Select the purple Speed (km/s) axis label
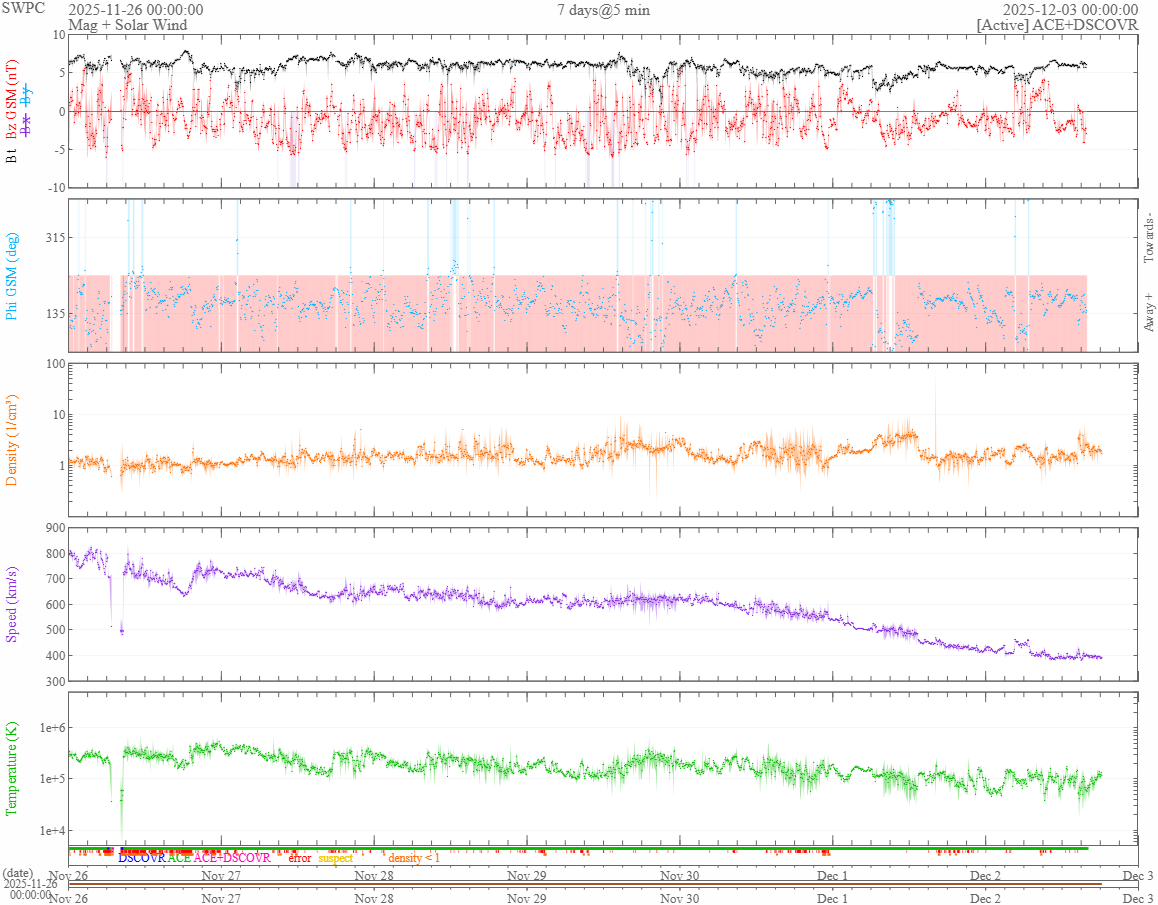This screenshot has height=905, width=1158. click(13, 604)
